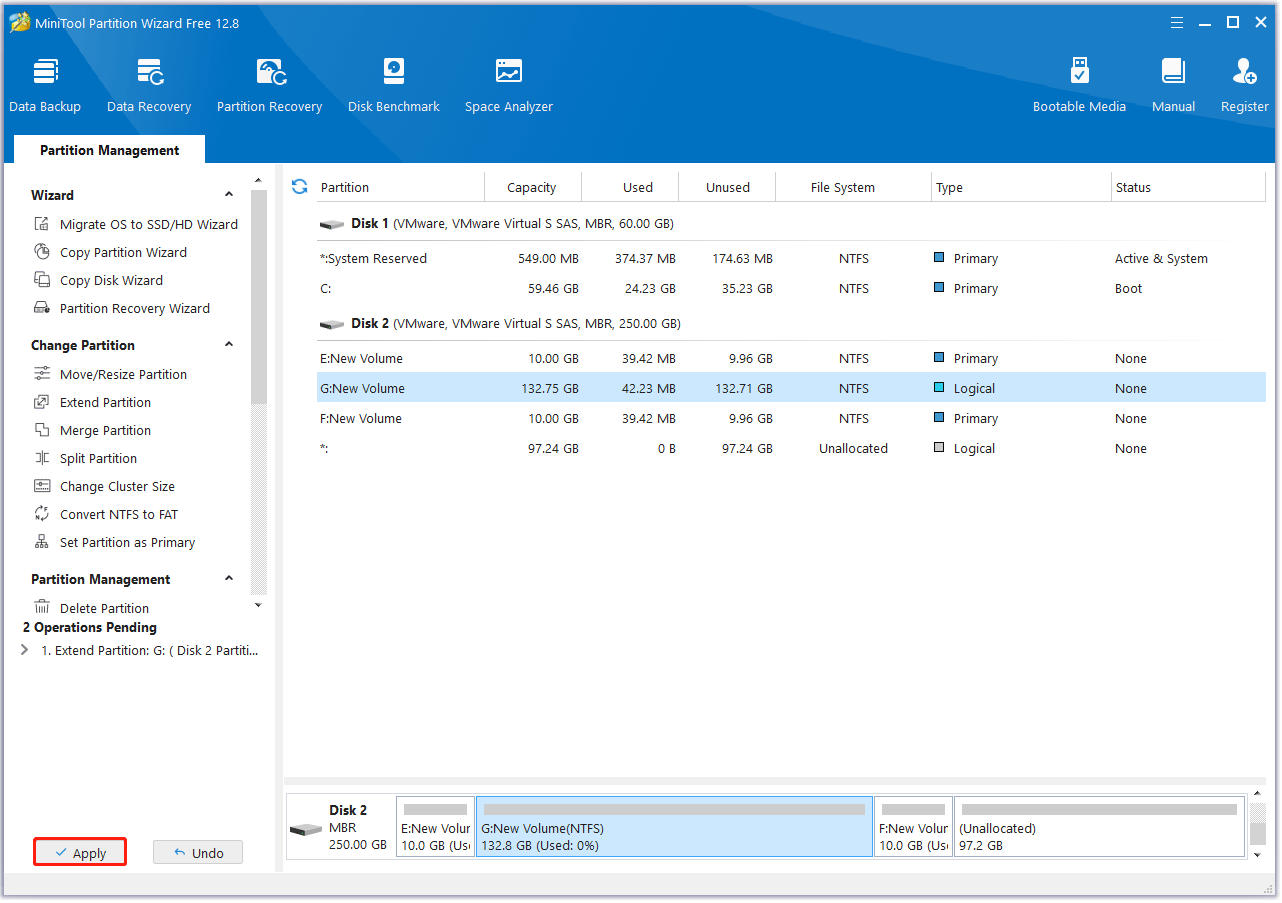Create Bootable Media

click(1079, 85)
